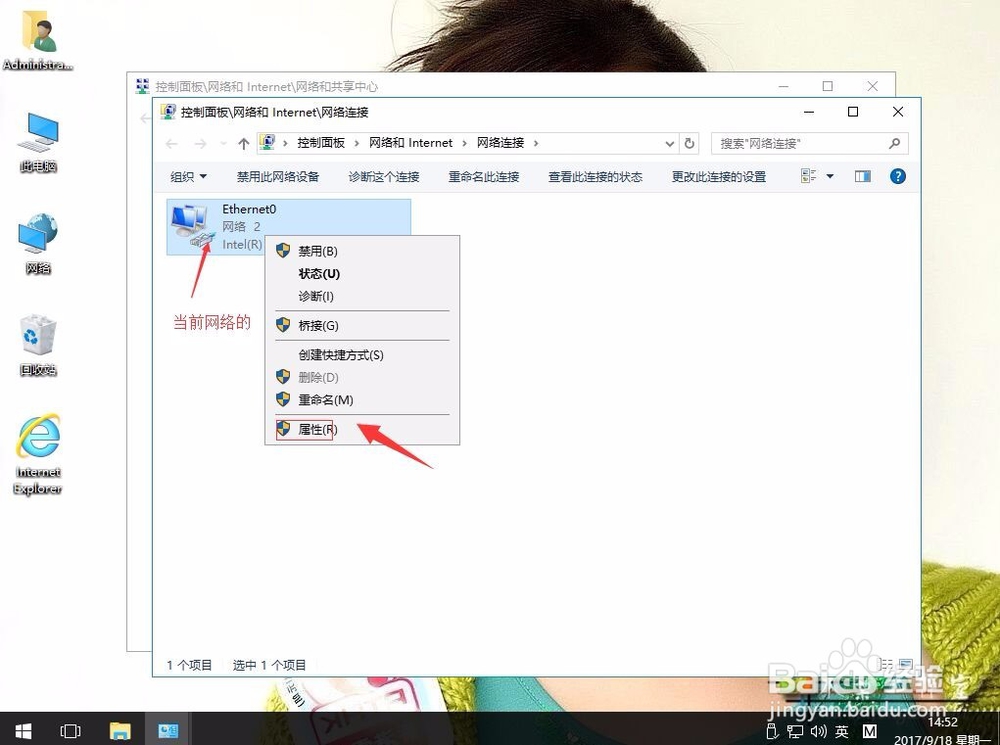Click the M input method tray icon
Image resolution: width=1000 pixels, height=745 pixels.
coord(869,732)
